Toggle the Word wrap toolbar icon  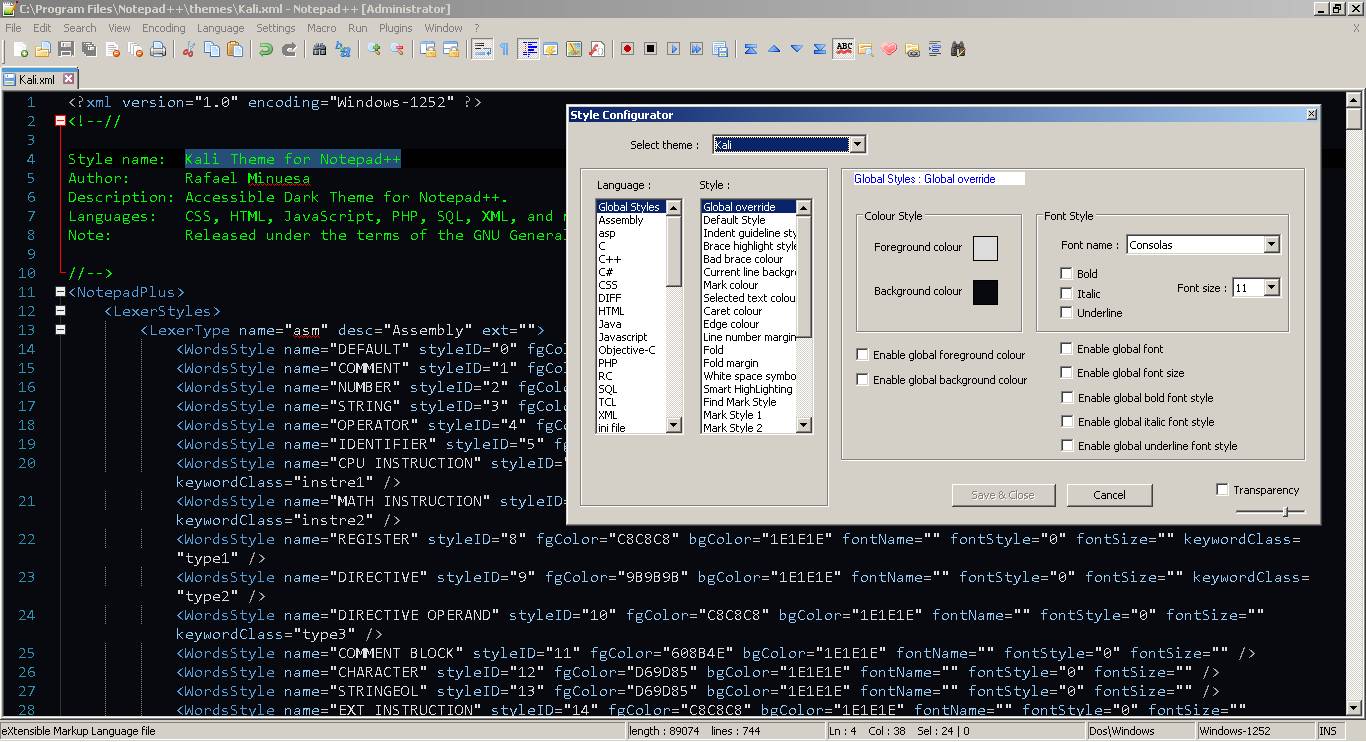pyautogui.click(x=481, y=49)
